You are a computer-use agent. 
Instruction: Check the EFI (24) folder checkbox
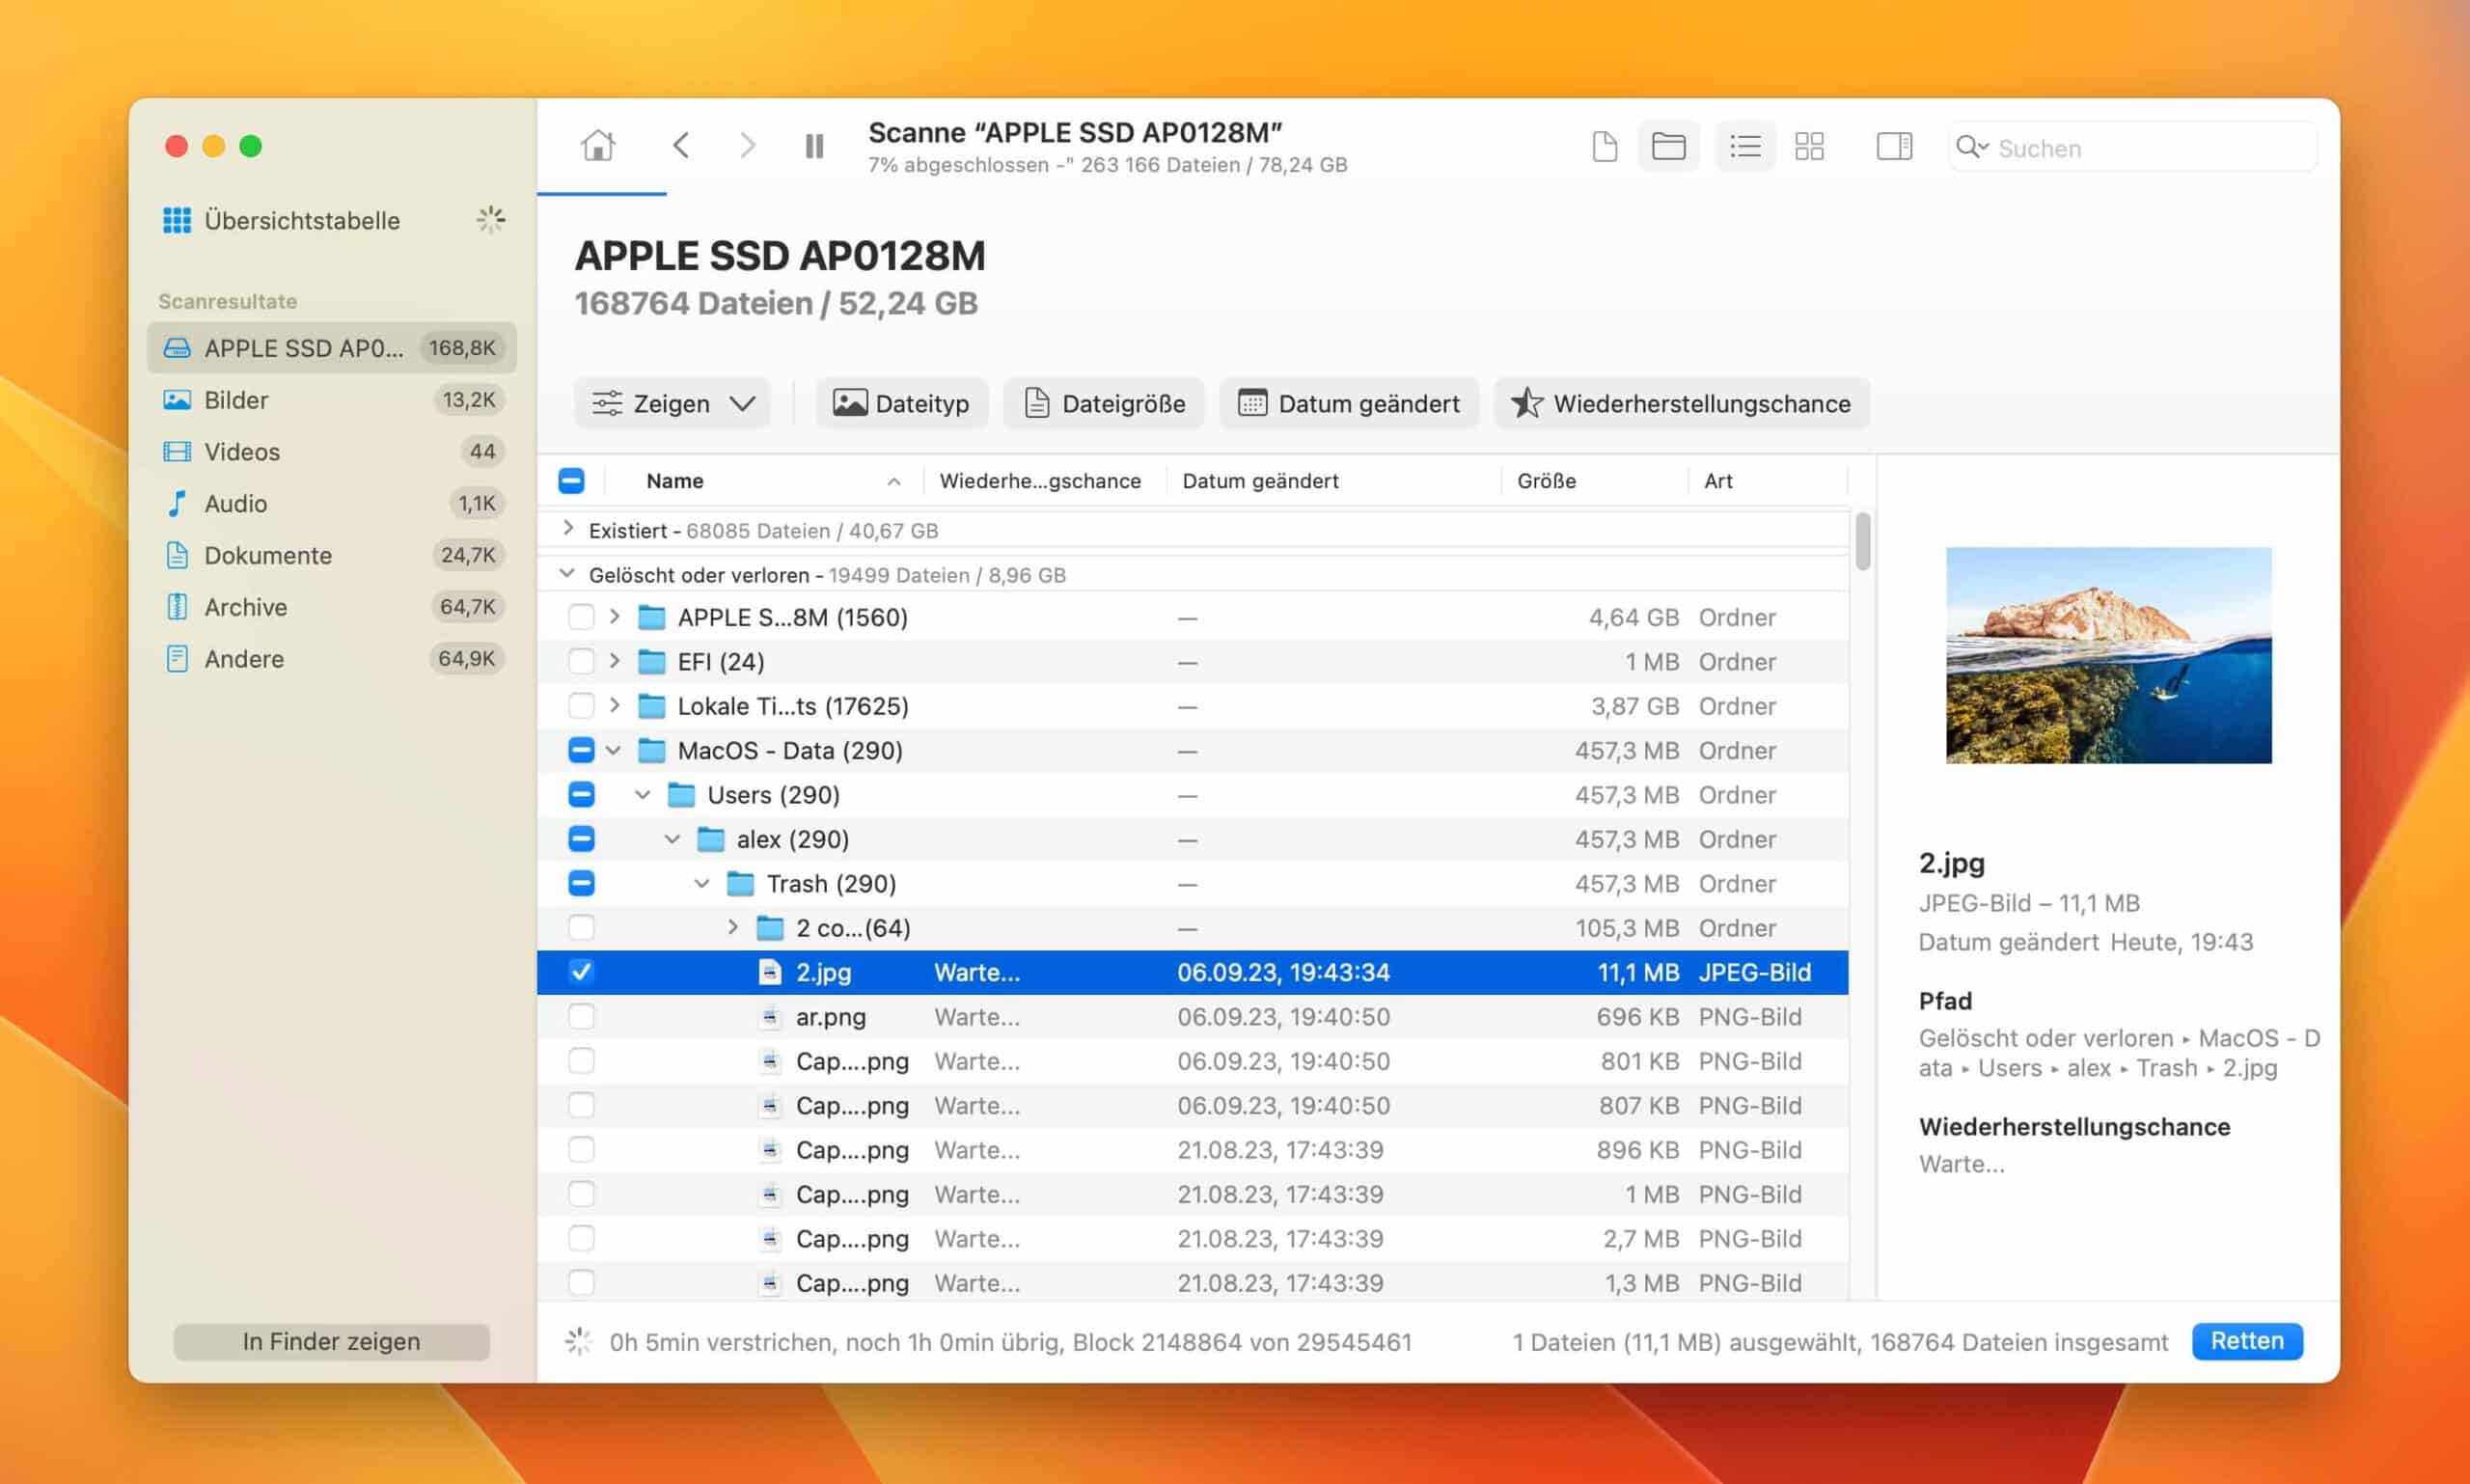pyautogui.click(x=581, y=661)
